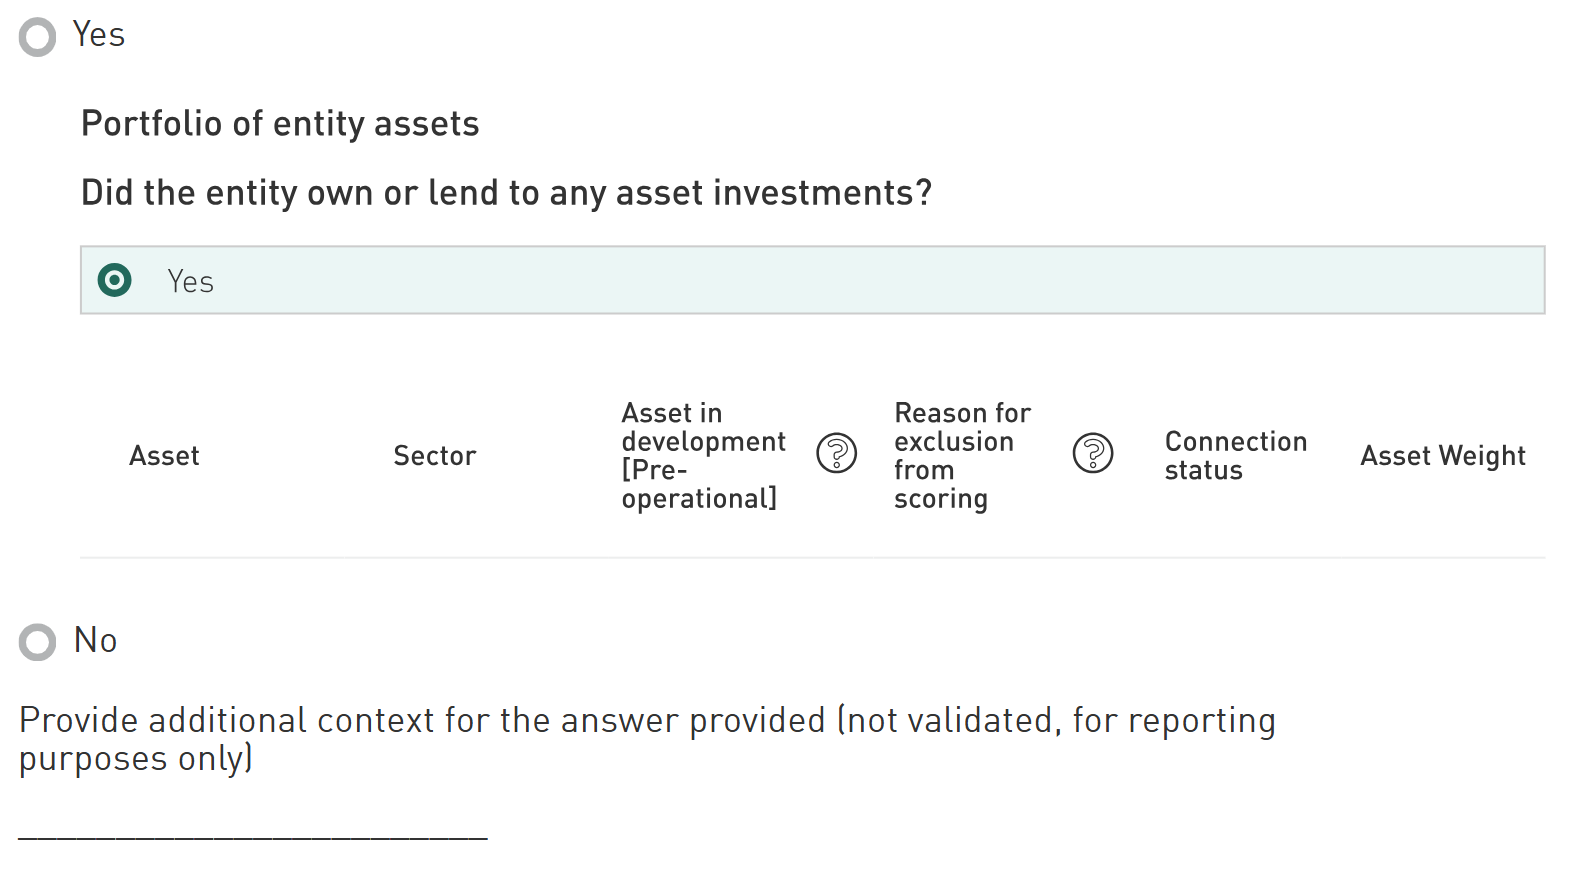Viewport: 1575px width, 877px height.
Task: Open help icon beside Reason for exclusion
Action: coord(1092,454)
